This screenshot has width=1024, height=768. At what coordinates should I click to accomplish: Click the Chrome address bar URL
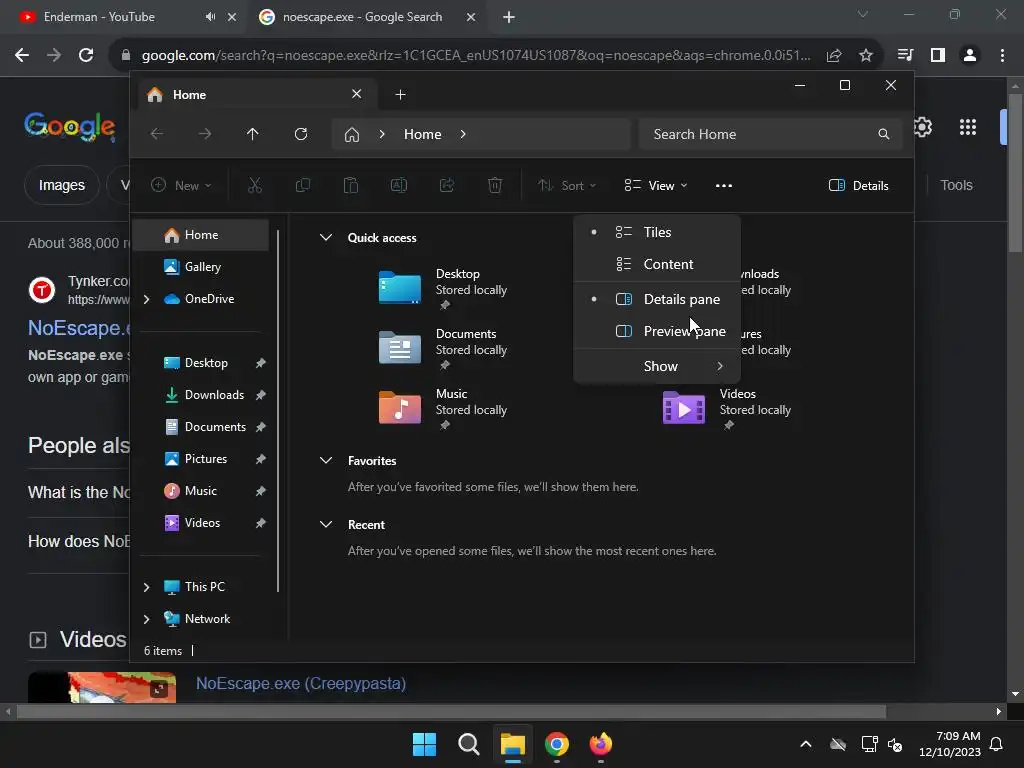coord(475,56)
